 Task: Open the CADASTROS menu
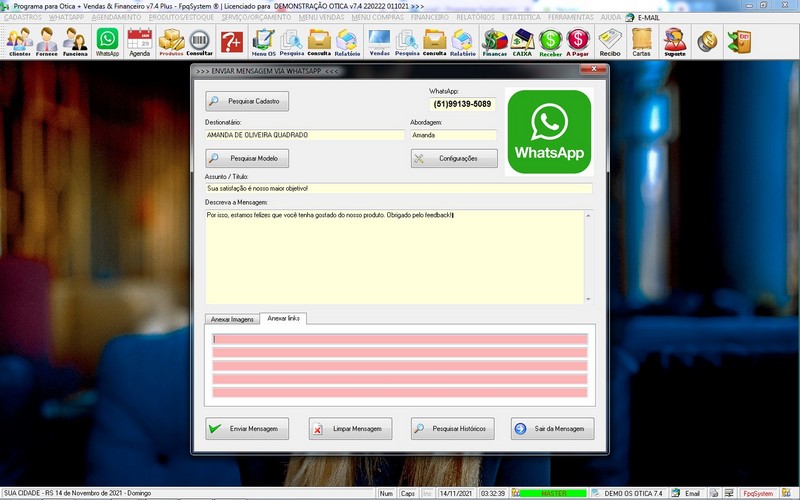23,17
